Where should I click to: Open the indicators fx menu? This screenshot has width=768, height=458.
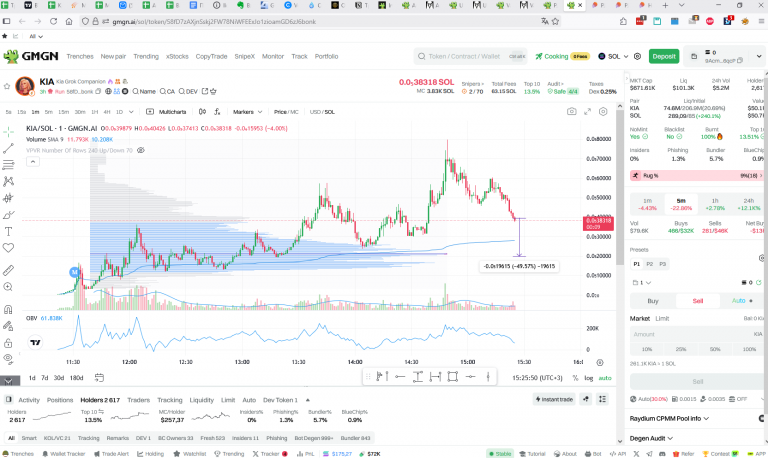(x=217, y=112)
